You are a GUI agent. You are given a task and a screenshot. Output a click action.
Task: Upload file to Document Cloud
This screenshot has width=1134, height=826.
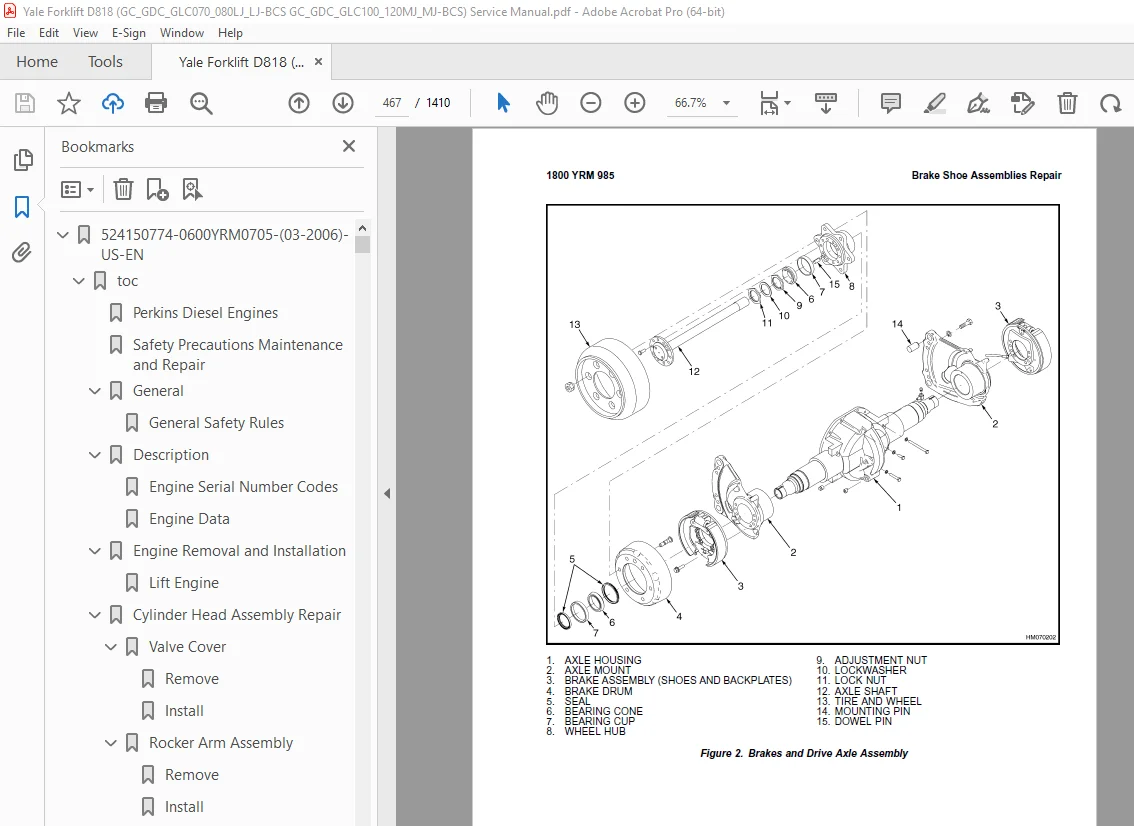[x=113, y=103]
